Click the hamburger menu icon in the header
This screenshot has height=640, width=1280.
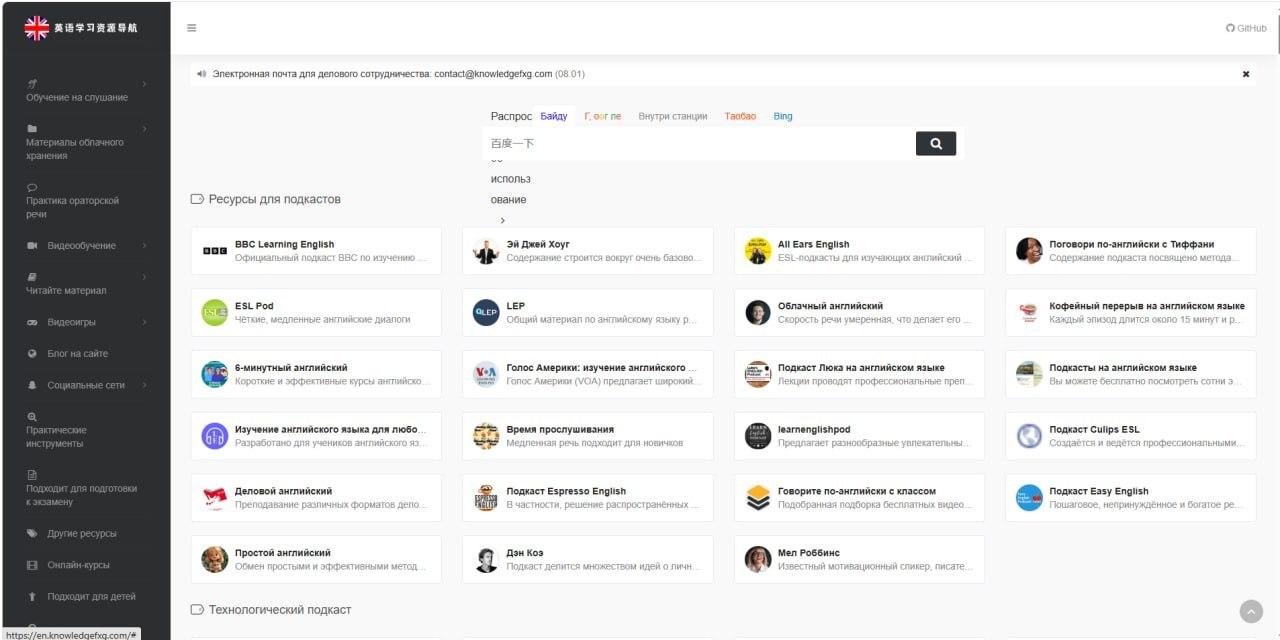[x=191, y=28]
